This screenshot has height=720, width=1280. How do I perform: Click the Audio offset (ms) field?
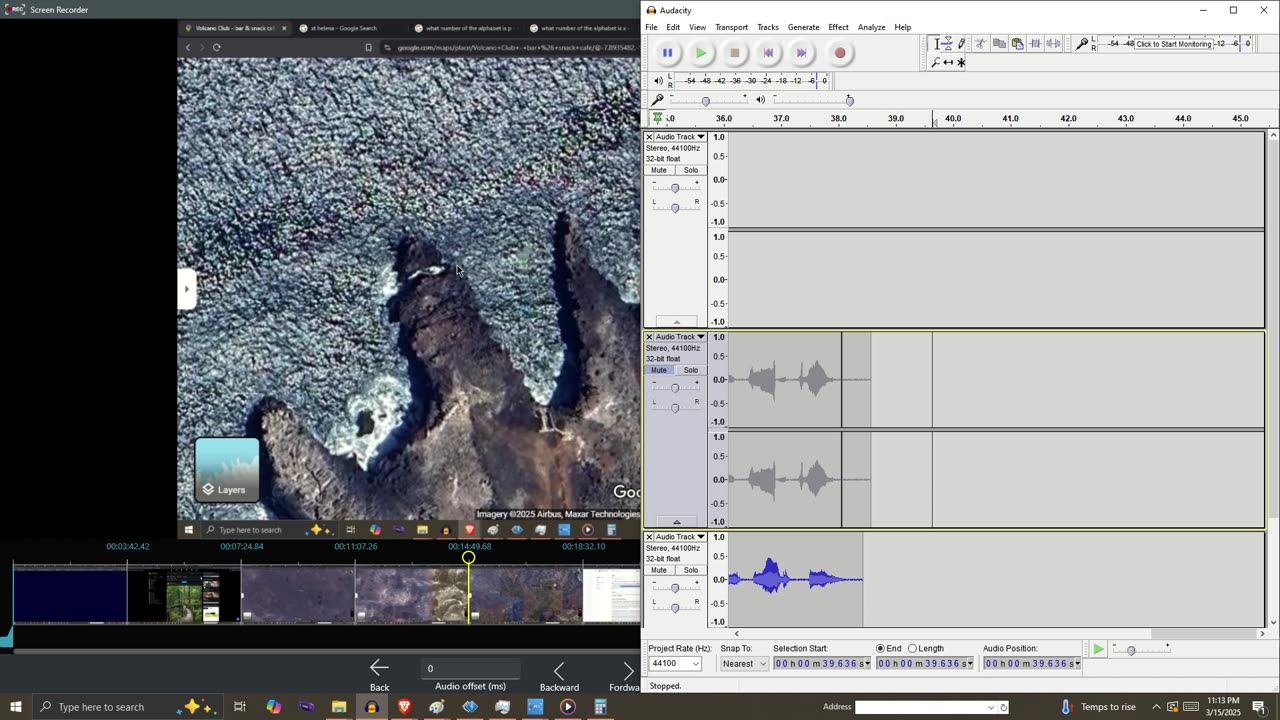point(470,669)
